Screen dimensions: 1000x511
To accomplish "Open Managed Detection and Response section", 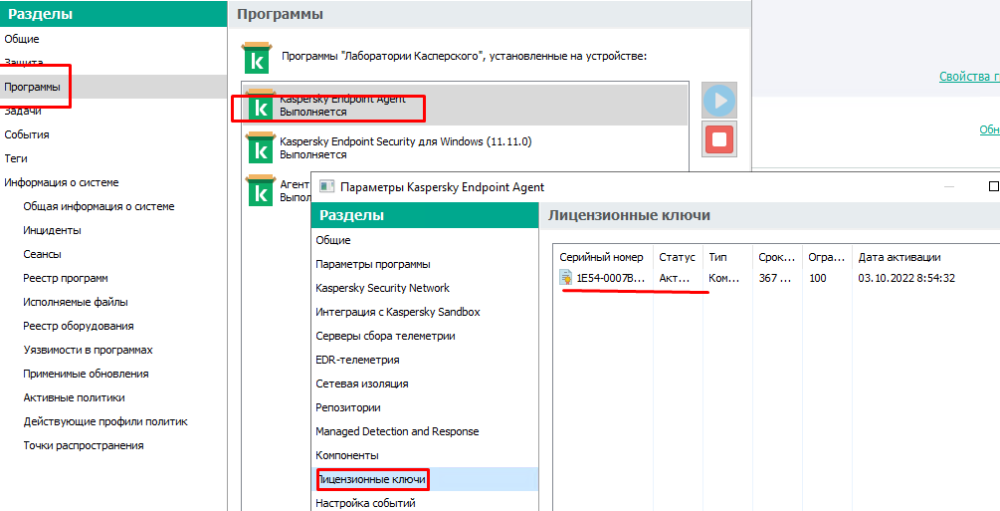I will point(397,431).
